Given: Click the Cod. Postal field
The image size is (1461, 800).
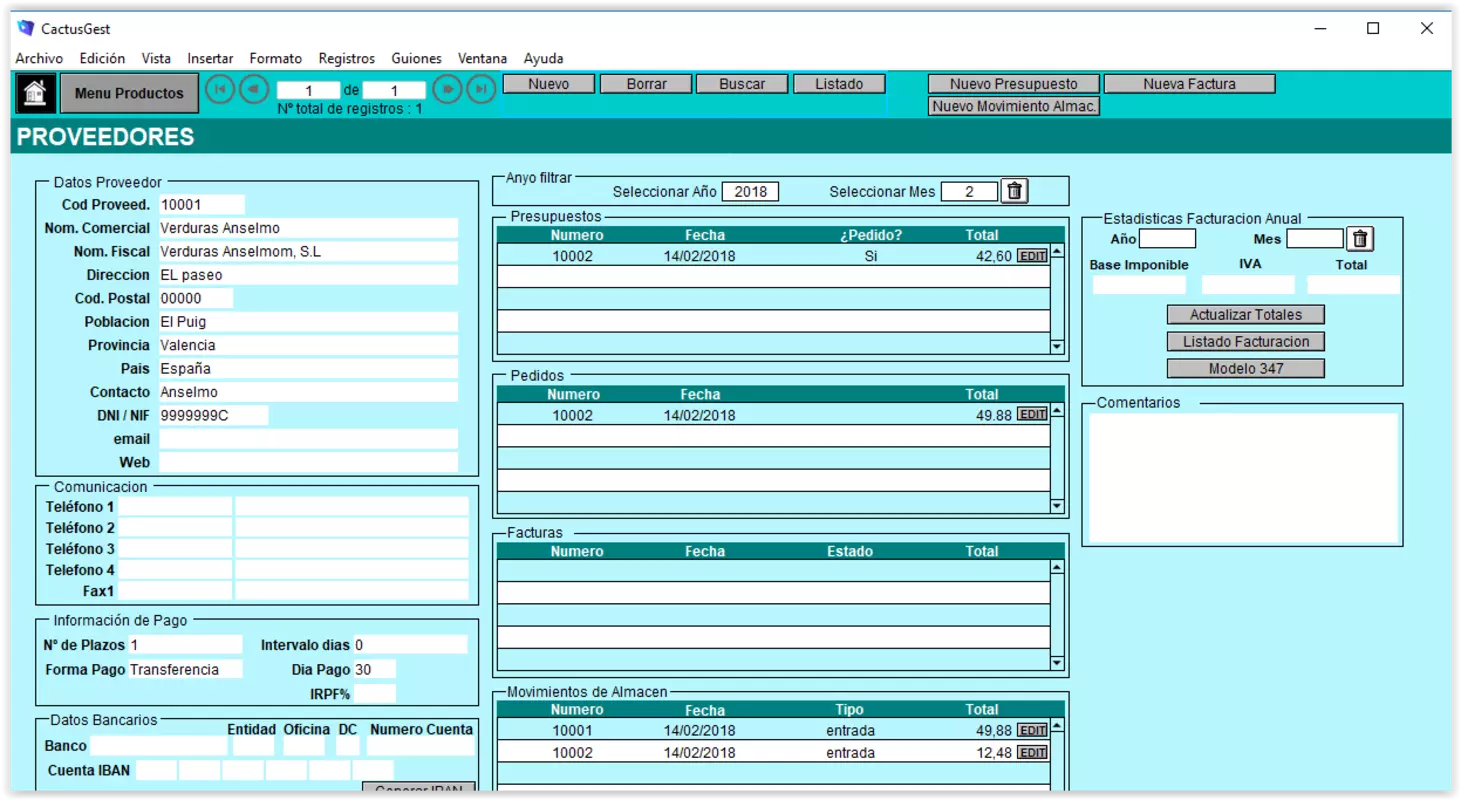Looking at the screenshot, I should [195, 298].
